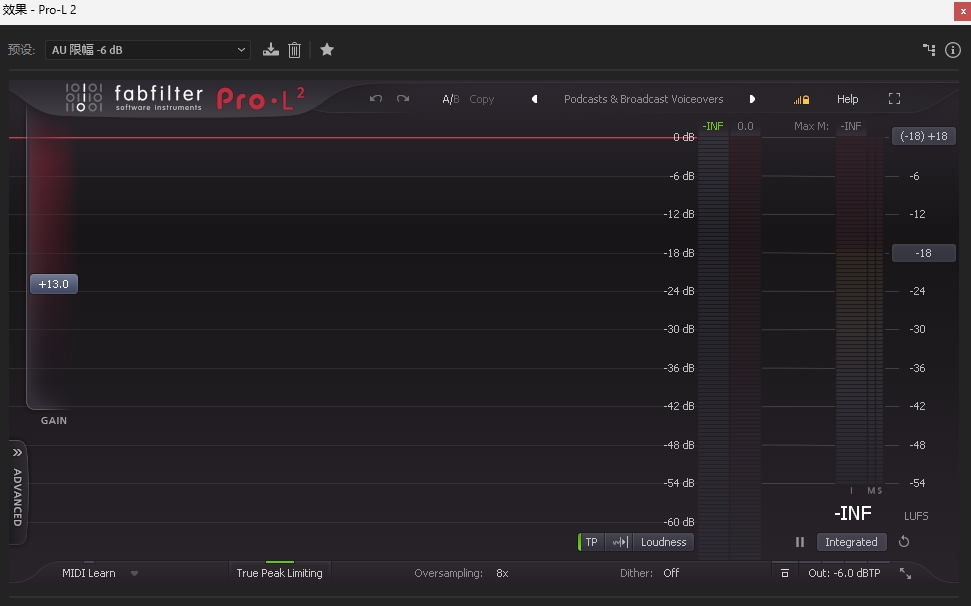Open the Integrated loudness mode selector
Screen dimensions: 971x606
click(851, 542)
